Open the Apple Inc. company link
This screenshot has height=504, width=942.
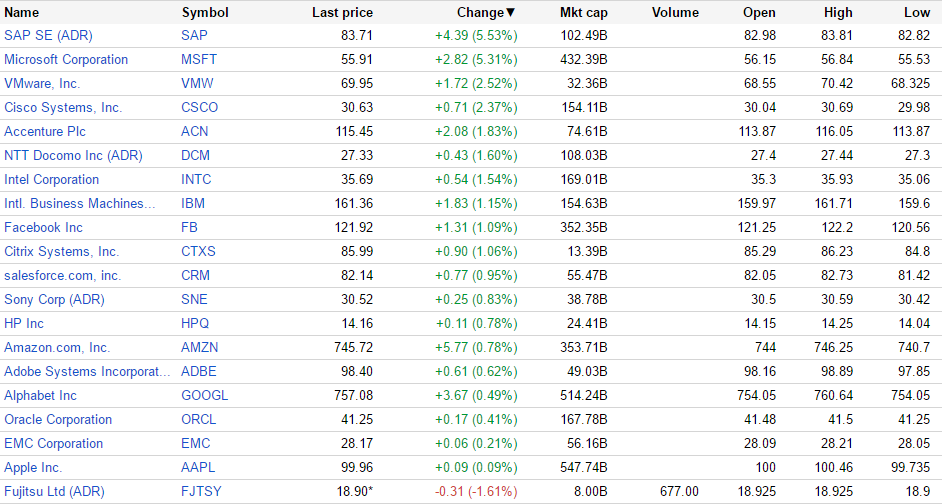33,467
